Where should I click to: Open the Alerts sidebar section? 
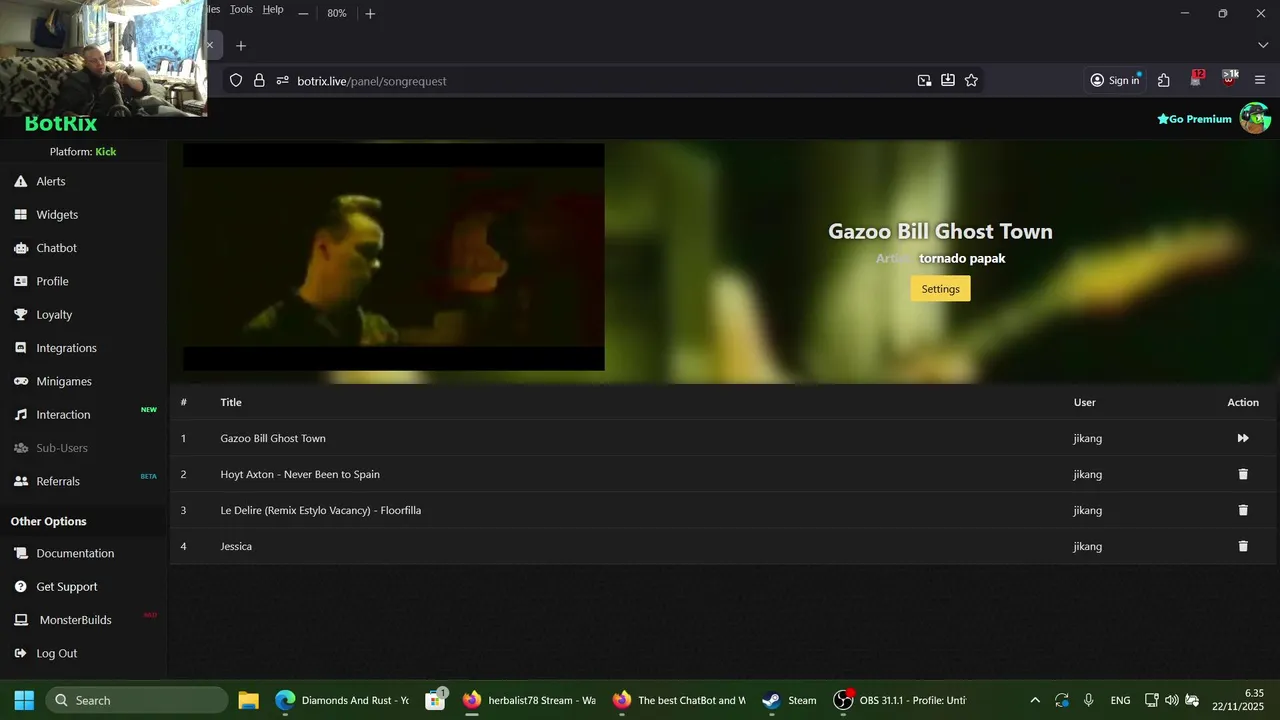pyautogui.click(x=51, y=181)
